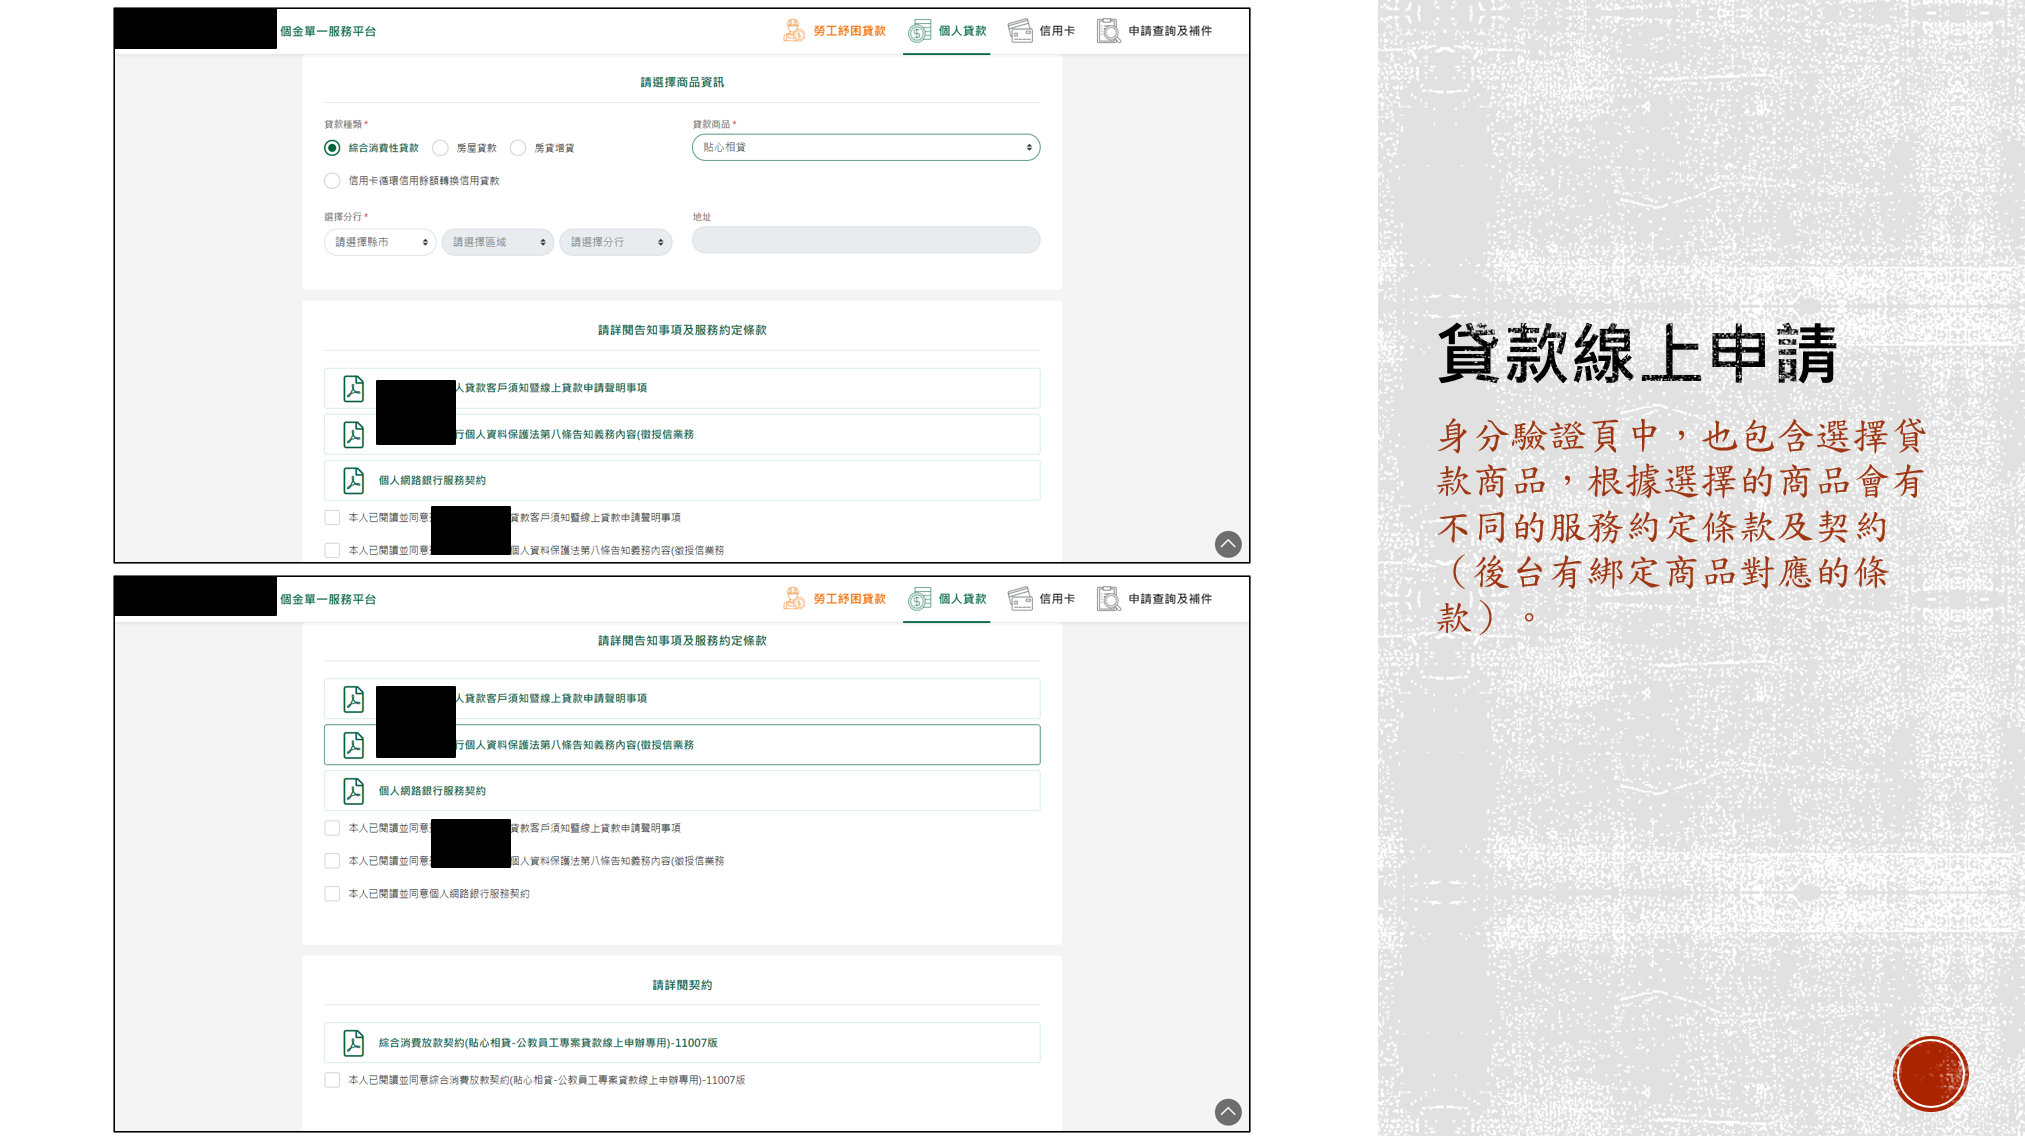Click the 勞工紓困貸款 worker icon in upper screenshot
This screenshot has width=2025, height=1136.
[794, 31]
